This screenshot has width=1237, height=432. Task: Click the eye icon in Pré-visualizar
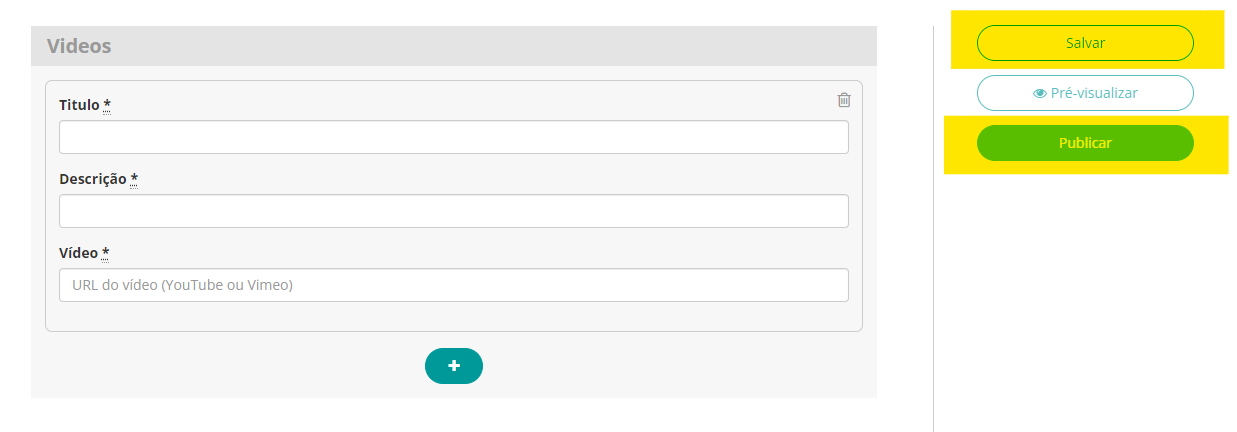coord(1040,93)
